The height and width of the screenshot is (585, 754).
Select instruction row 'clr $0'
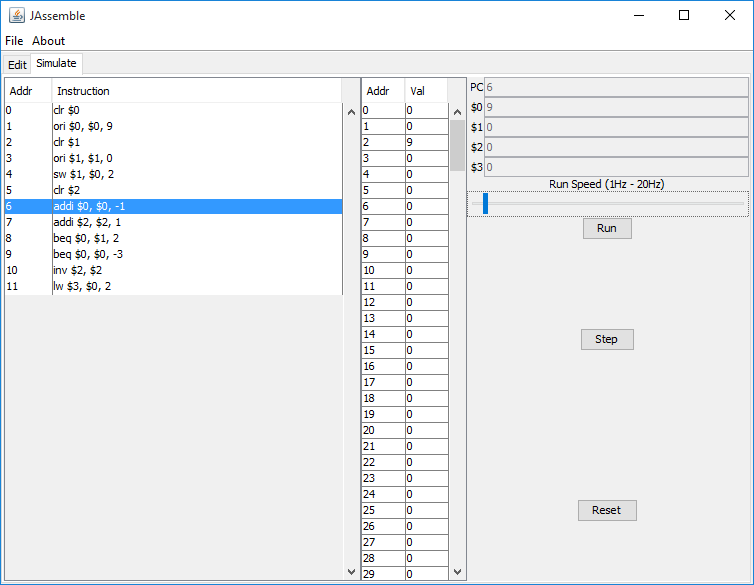pos(173,110)
